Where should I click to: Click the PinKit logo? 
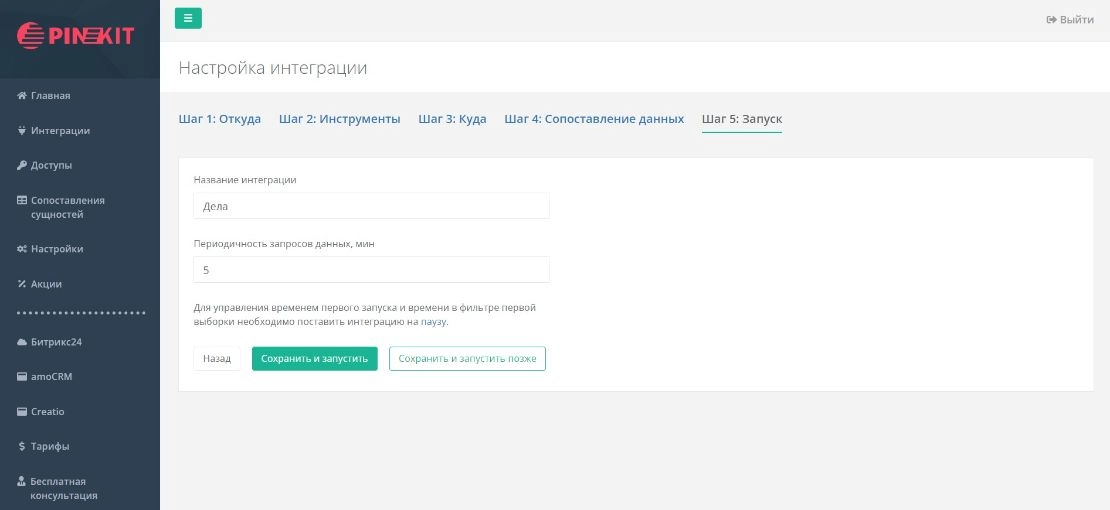76,36
